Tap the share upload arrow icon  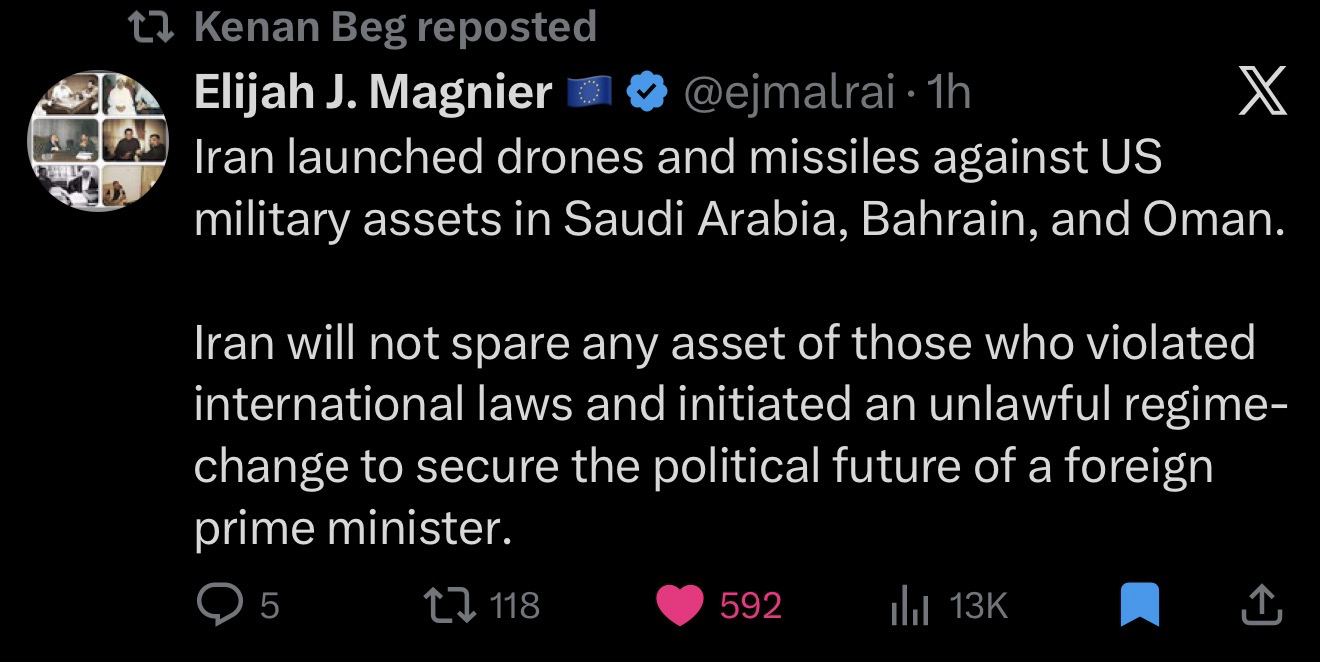point(1262,604)
